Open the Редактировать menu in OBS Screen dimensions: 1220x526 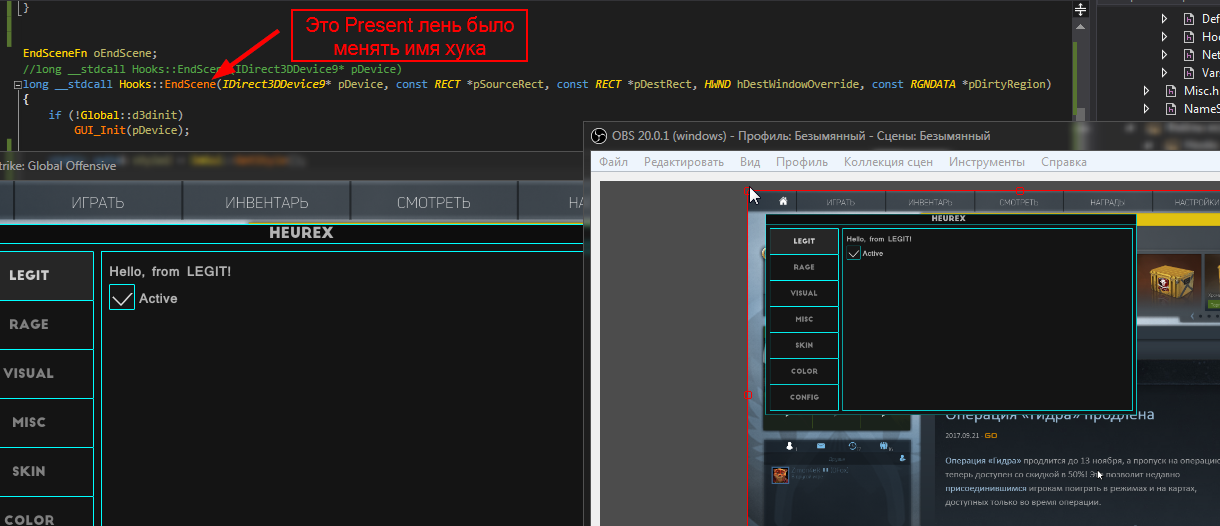[x=683, y=162]
